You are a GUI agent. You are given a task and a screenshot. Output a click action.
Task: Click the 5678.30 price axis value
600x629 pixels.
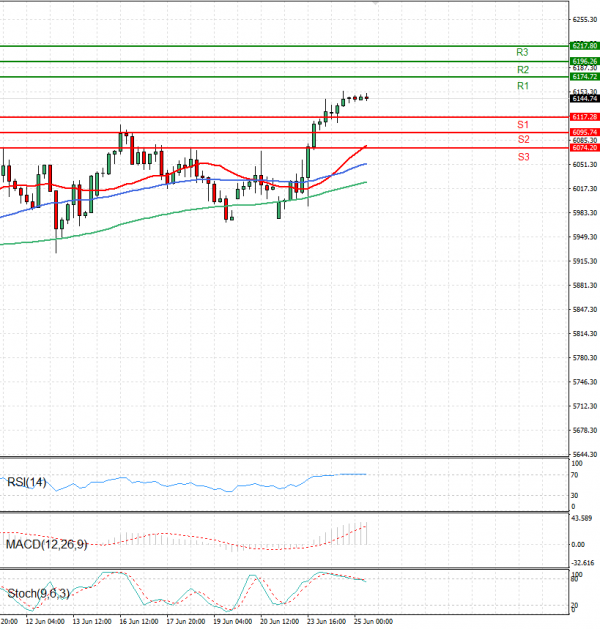pos(585,430)
